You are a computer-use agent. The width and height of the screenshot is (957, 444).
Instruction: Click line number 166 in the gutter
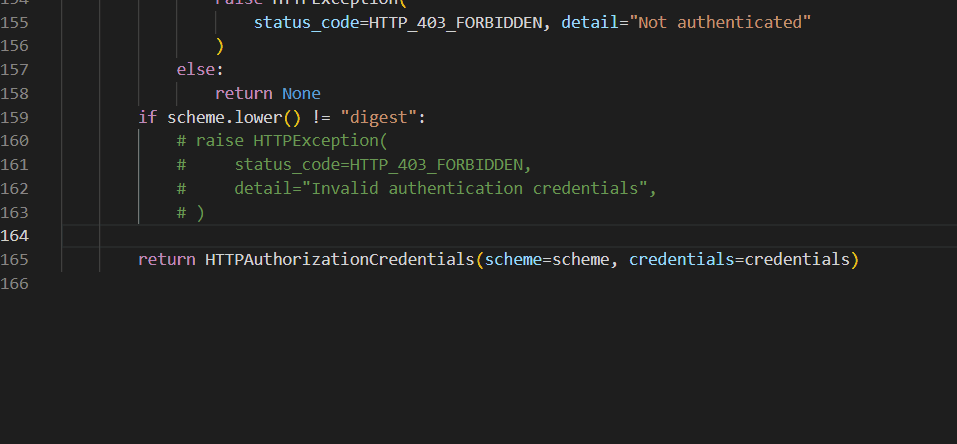tap(14, 283)
